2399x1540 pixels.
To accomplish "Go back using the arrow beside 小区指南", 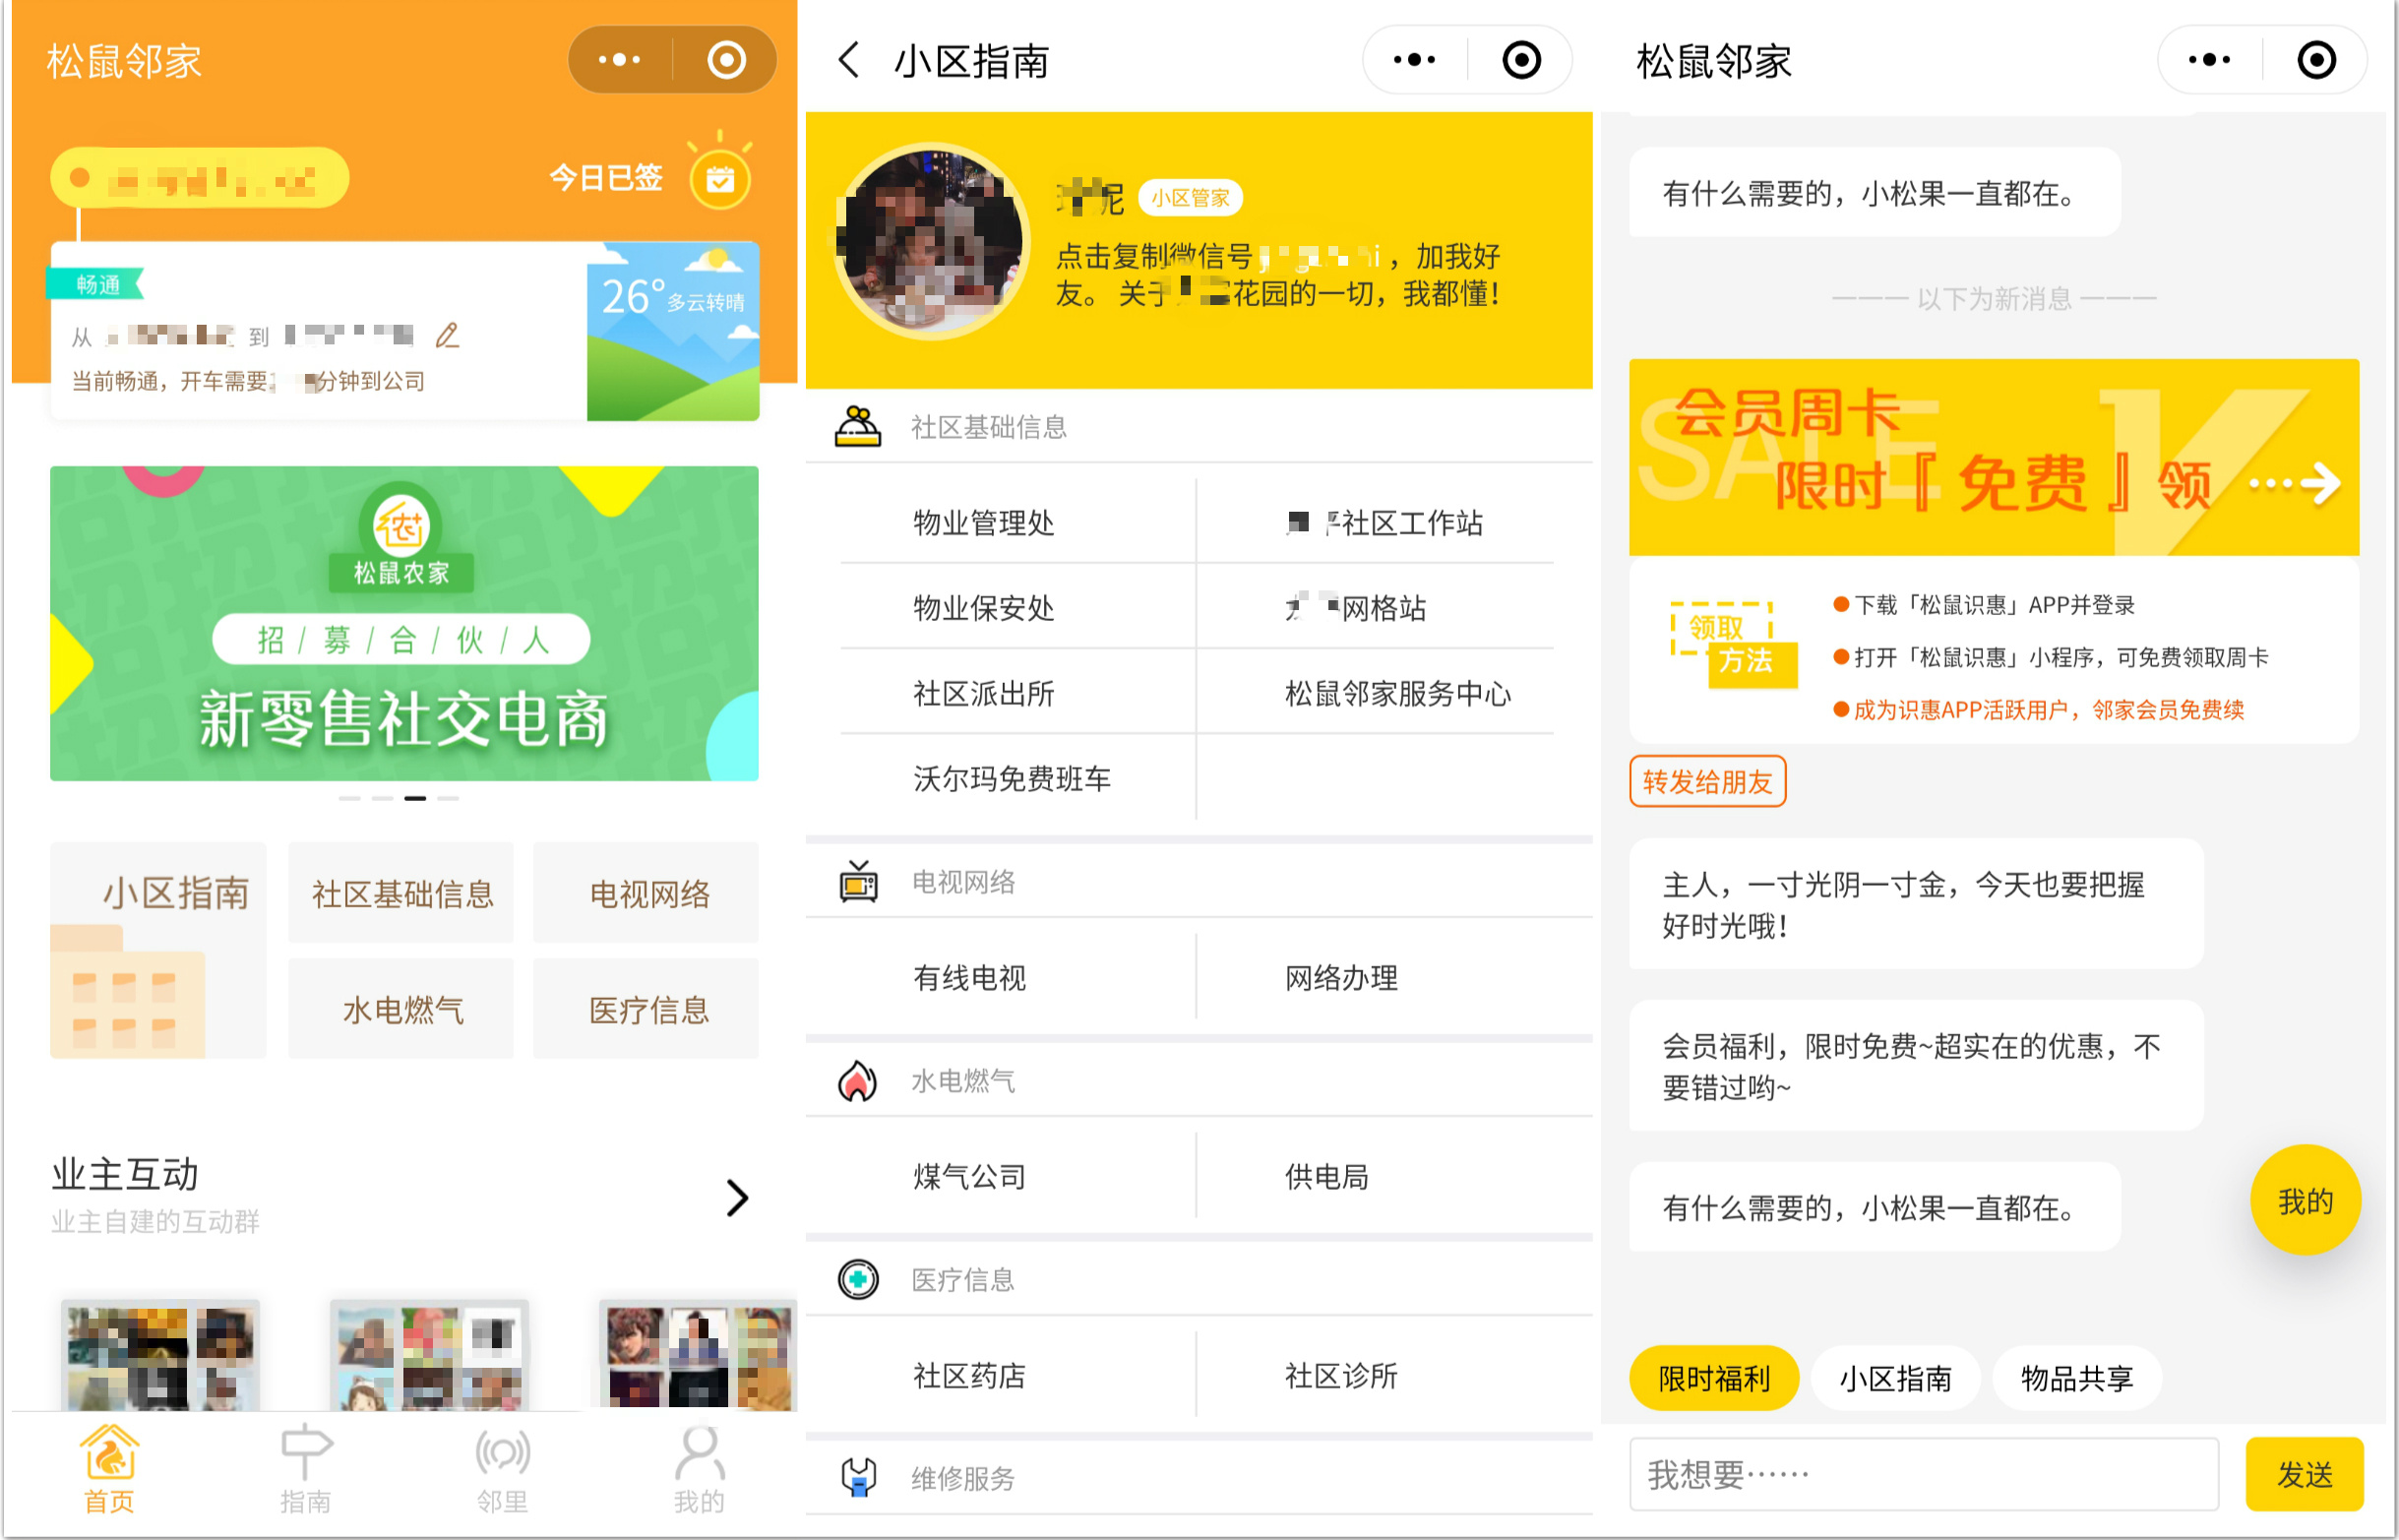I will (x=849, y=60).
